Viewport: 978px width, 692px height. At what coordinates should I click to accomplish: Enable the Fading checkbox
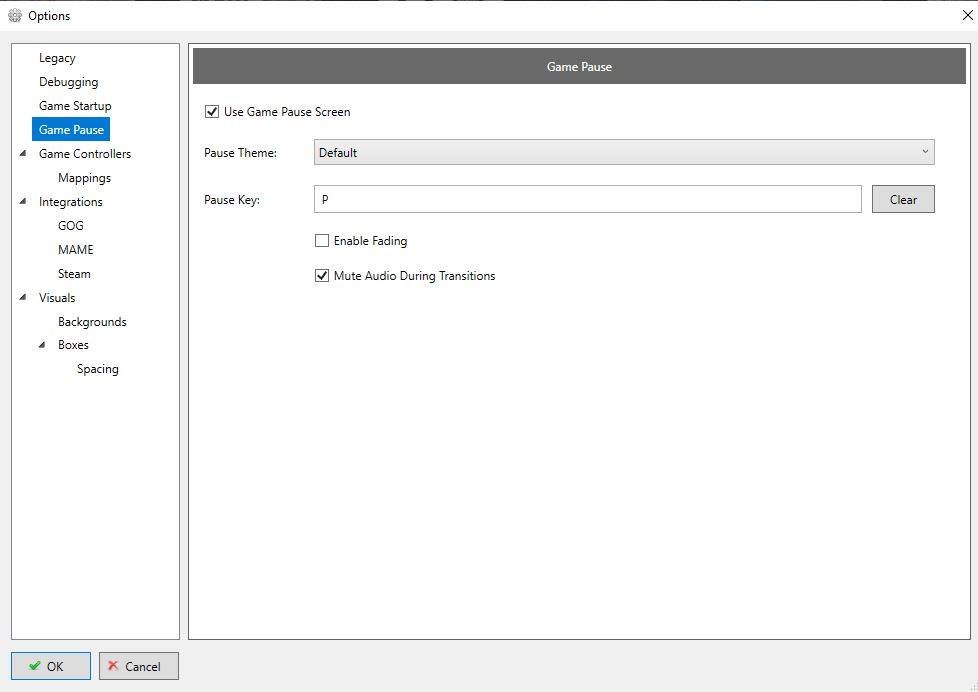(322, 241)
